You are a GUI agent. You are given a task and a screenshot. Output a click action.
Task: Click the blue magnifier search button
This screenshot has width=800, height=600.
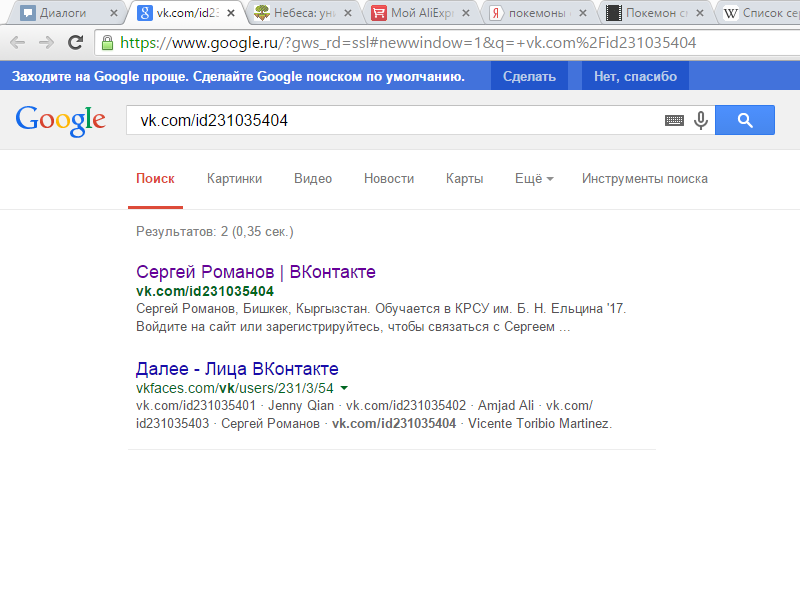tap(745, 120)
